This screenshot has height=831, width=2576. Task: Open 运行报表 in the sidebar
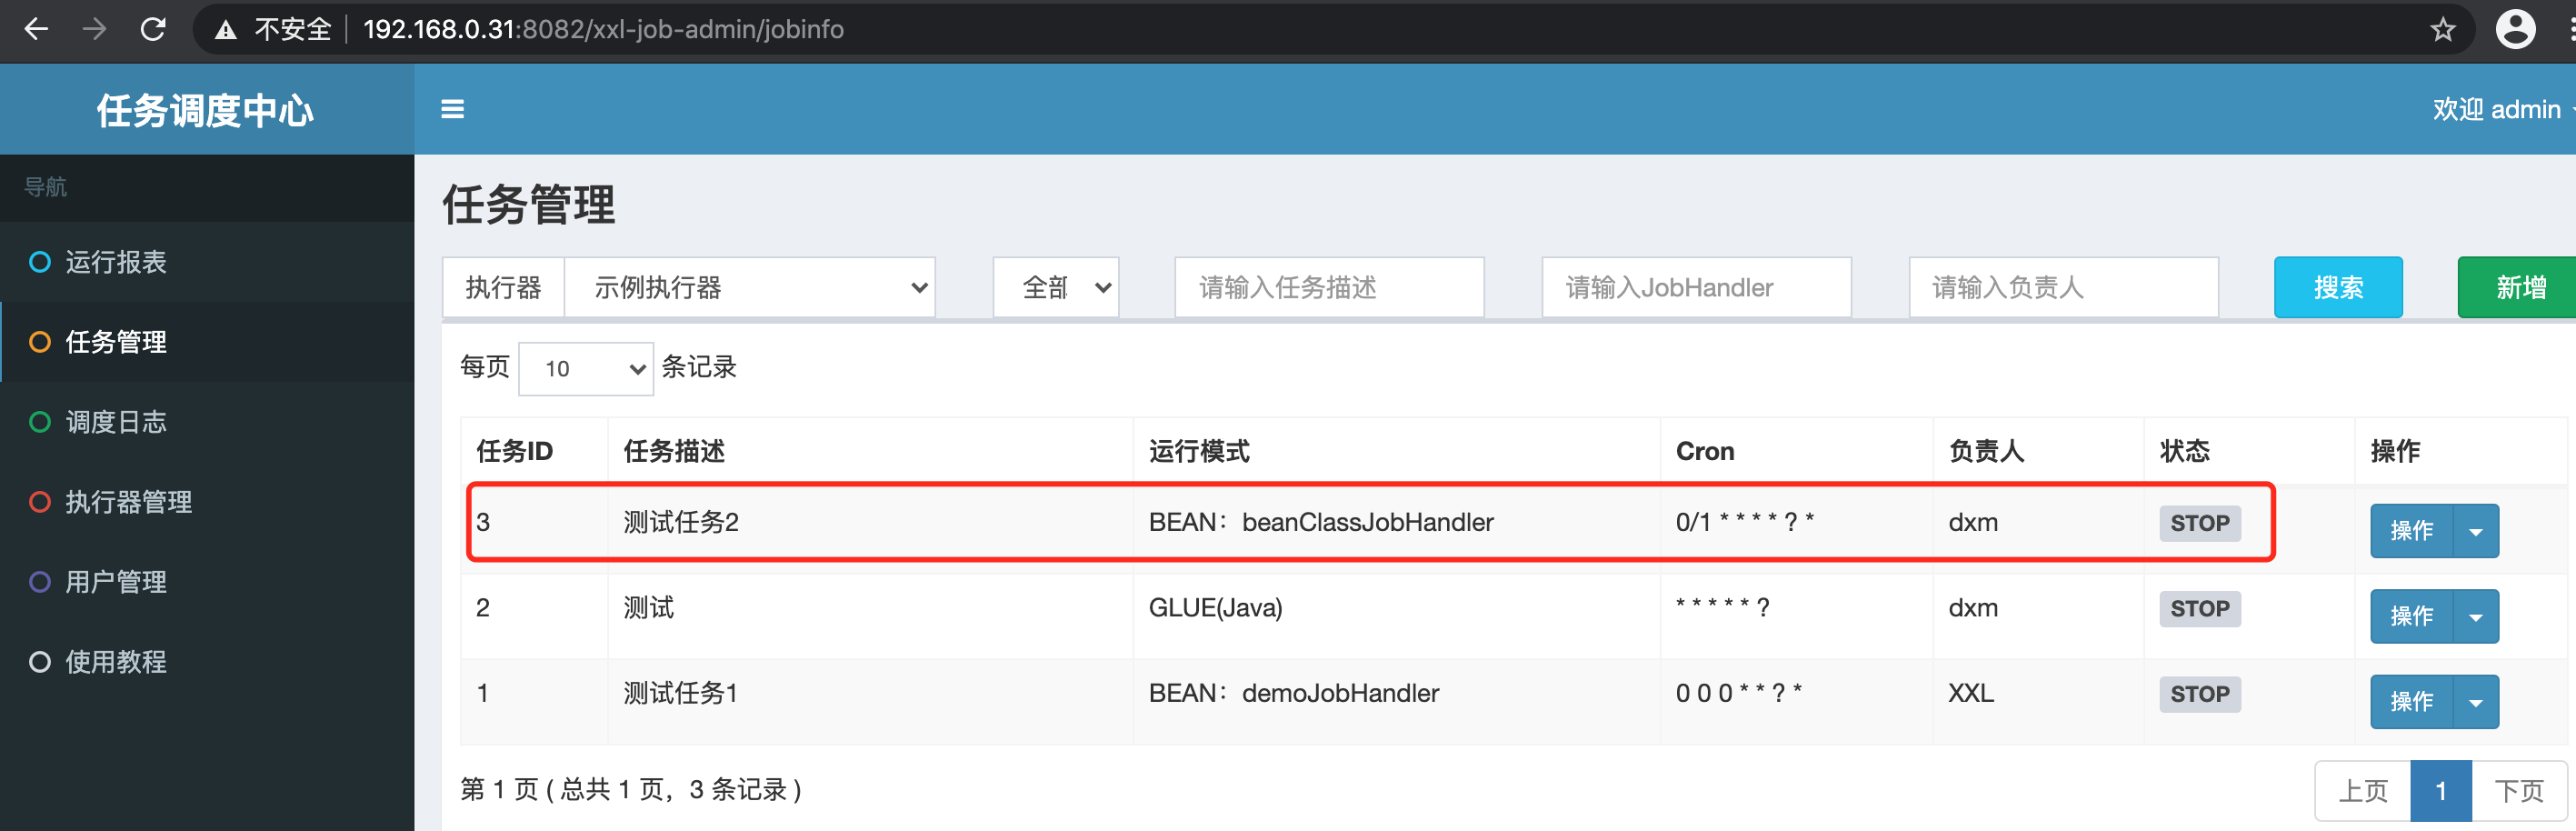[x=207, y=262]
